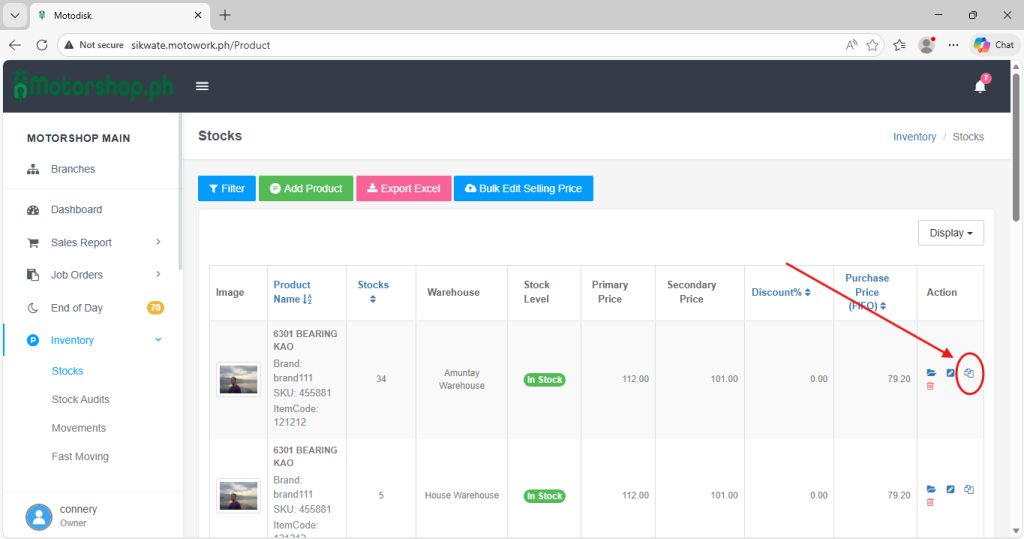The image size is (1024, 539).
Task: Click the notification bell icon
Action: 980,86
